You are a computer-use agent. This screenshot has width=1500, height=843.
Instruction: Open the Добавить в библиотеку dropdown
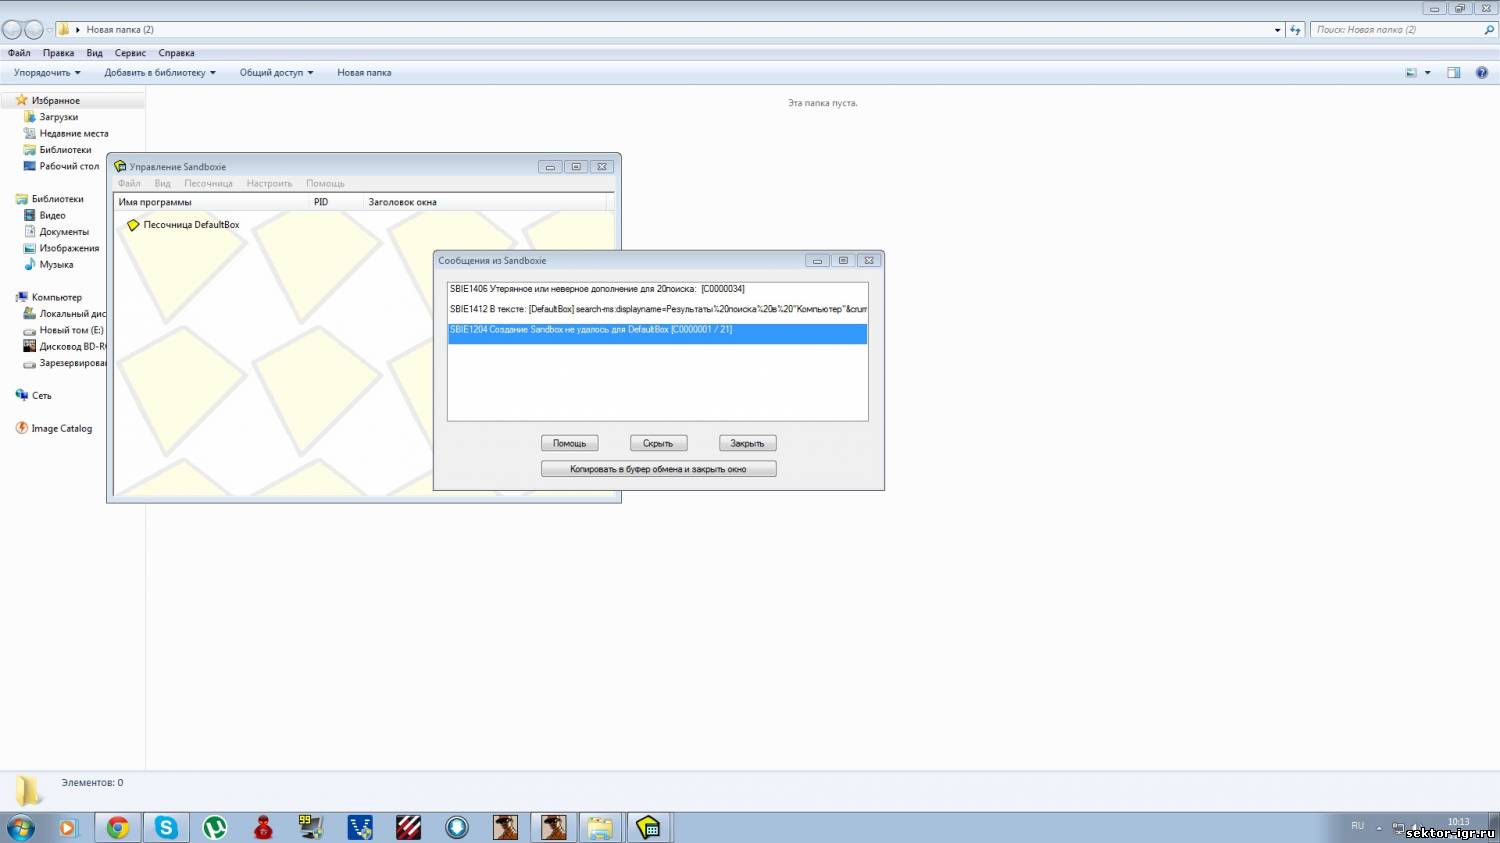tap(160, 73)
